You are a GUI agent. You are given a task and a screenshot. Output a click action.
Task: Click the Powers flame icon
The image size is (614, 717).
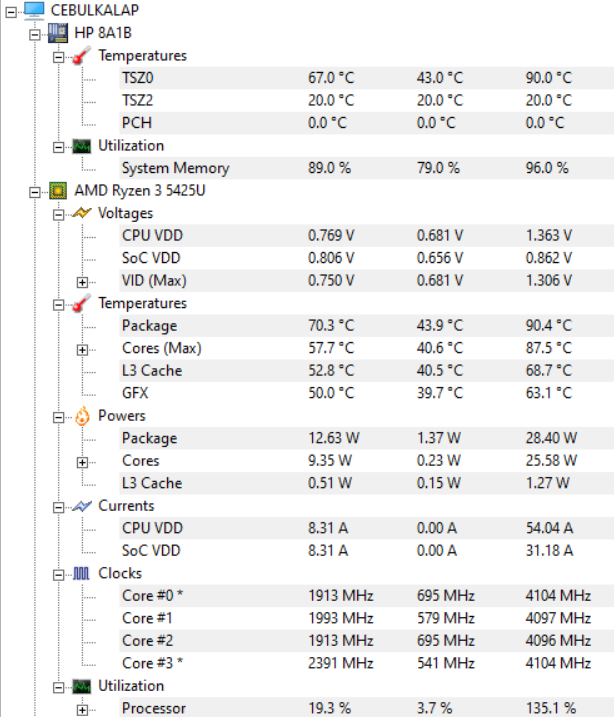click(82, 416)
